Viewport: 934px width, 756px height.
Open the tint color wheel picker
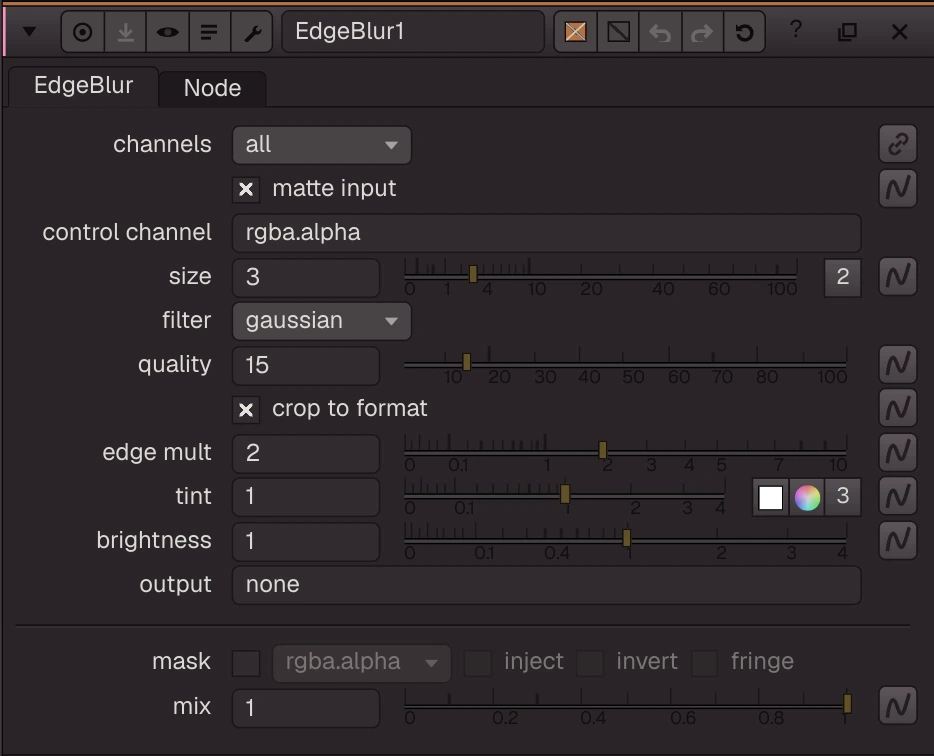807,497
